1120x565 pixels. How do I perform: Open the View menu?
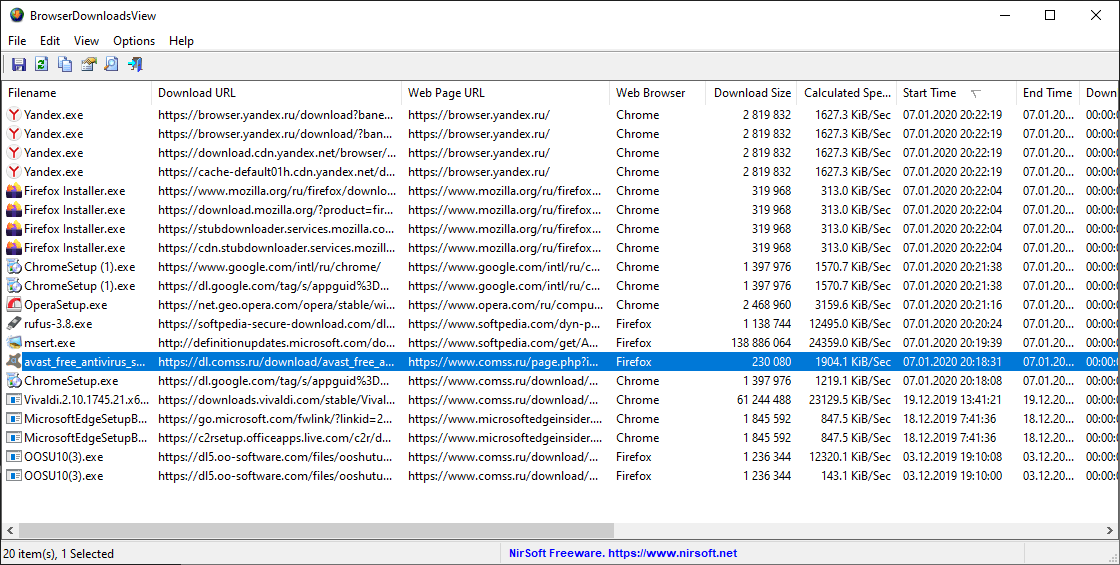[86, 41]
